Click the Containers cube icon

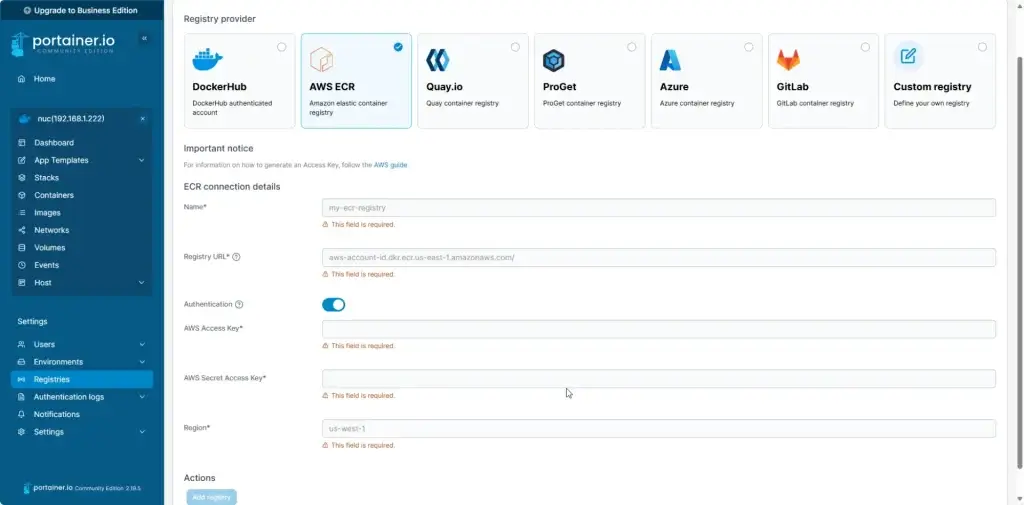pos(22,195)
